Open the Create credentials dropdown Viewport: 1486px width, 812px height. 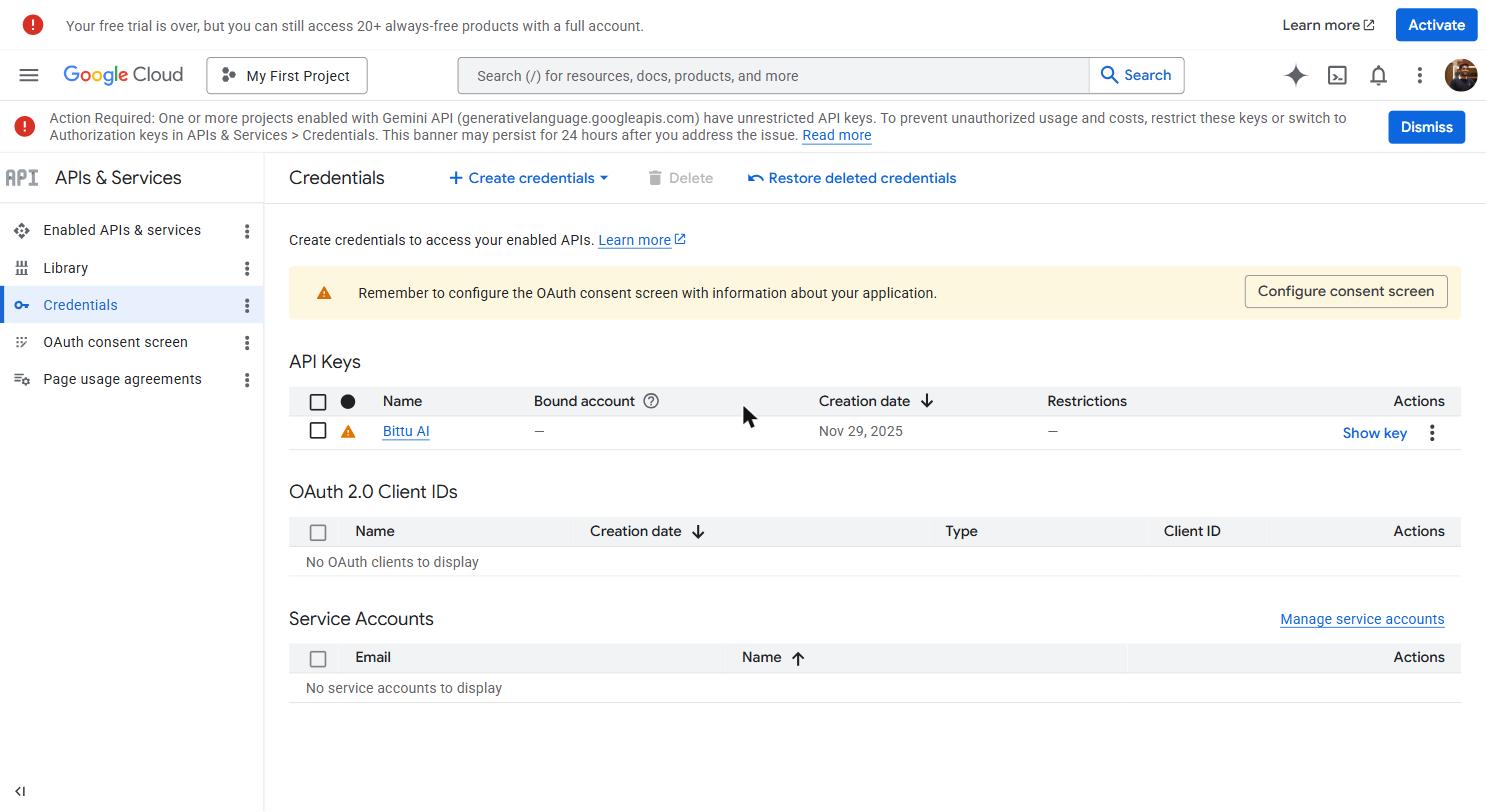coord(528,178)
